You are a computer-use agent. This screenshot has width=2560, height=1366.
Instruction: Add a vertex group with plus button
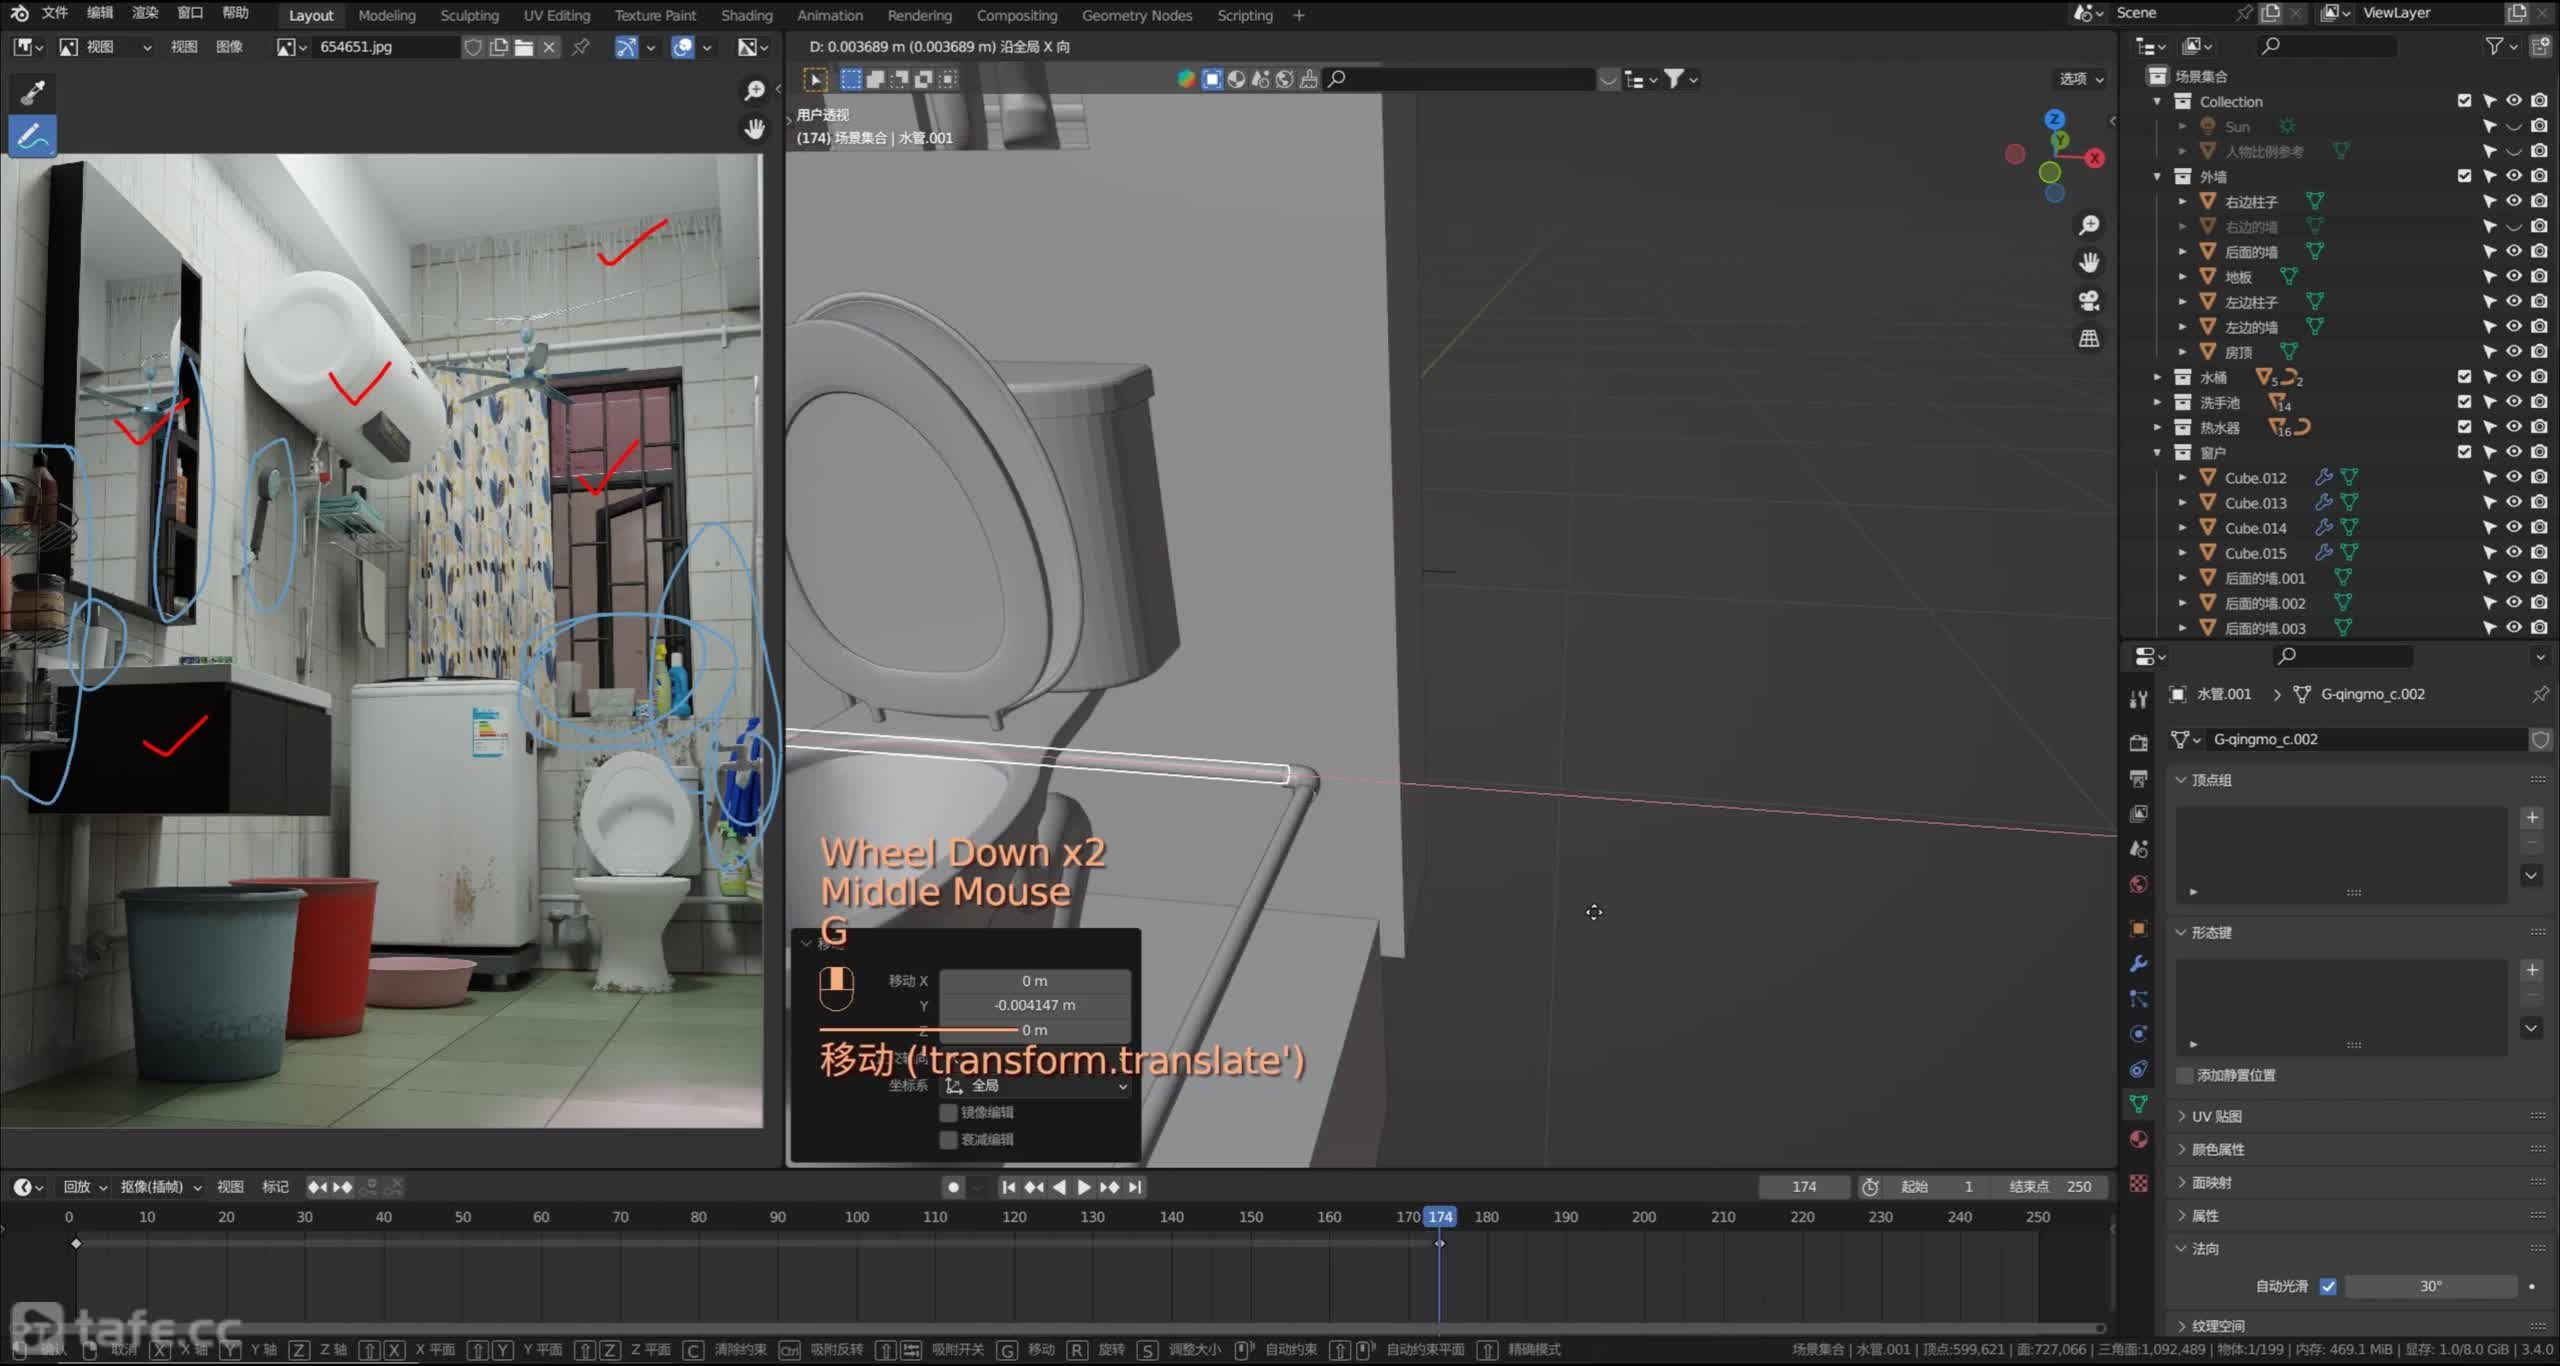click(2532, 818)
